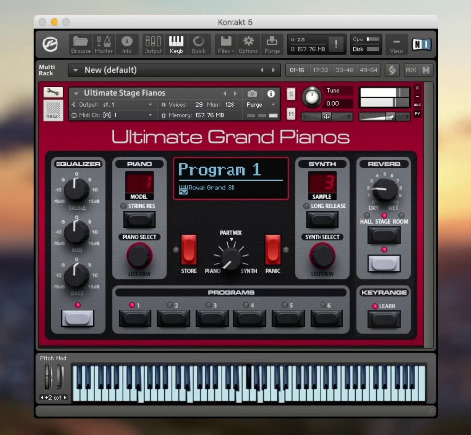Select program 3 button
Screen dimensions: 471x435
coord(212,318)
